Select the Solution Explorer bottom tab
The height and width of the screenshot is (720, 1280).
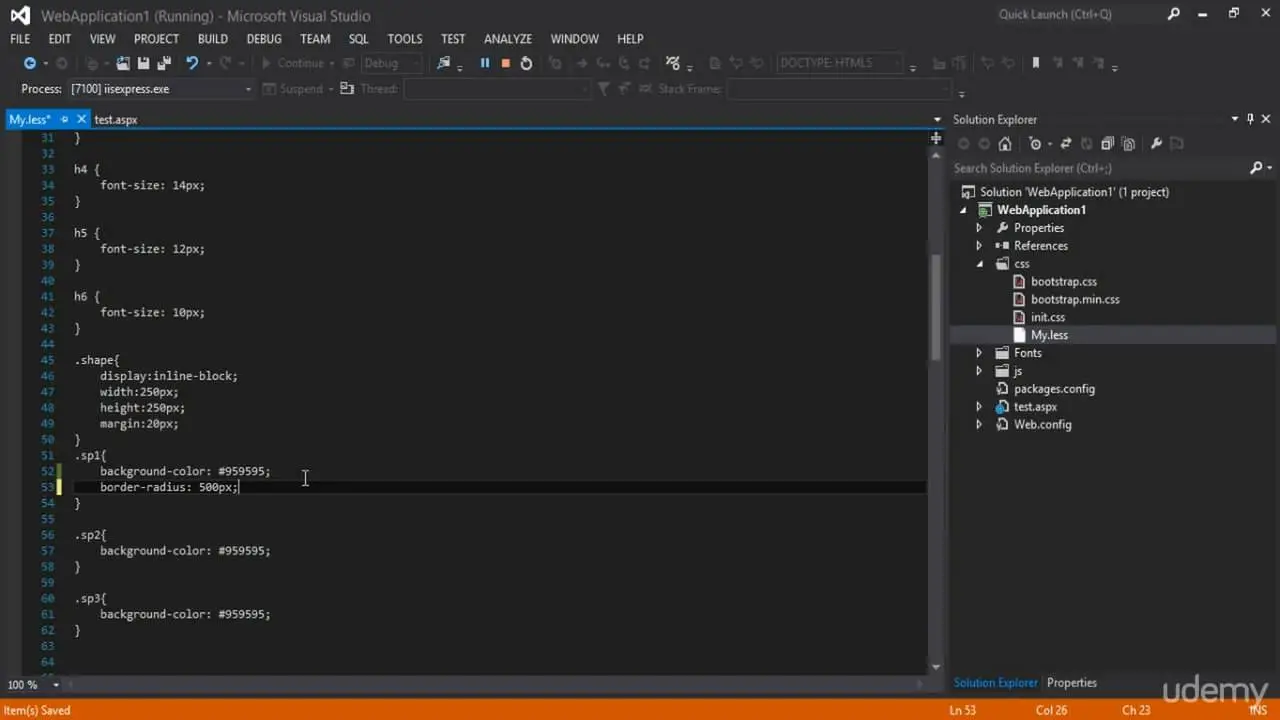pyautogui.click(x=996, y=683)
